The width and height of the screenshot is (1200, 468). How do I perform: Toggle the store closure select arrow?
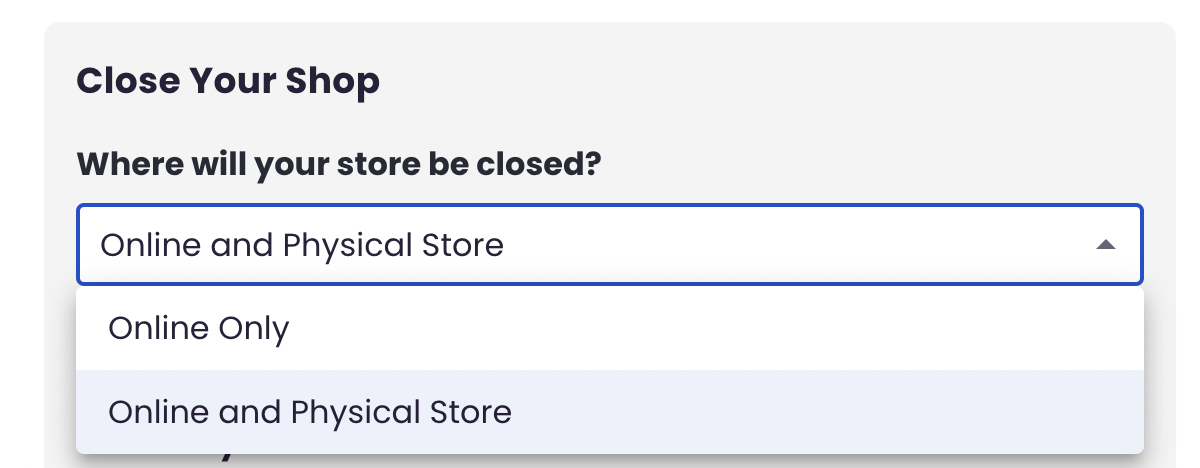(x=1105, y=245)
